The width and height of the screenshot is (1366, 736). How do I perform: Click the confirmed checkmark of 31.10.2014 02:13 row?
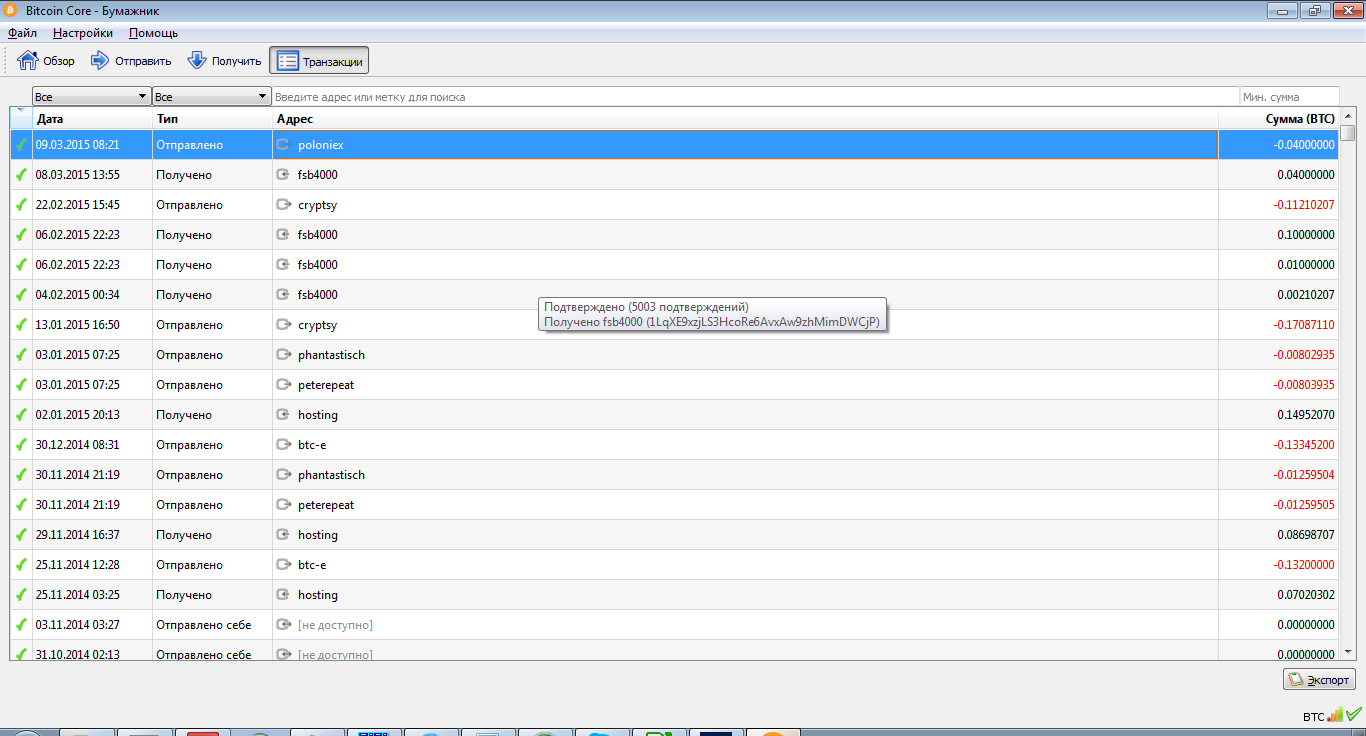(21, 654)
